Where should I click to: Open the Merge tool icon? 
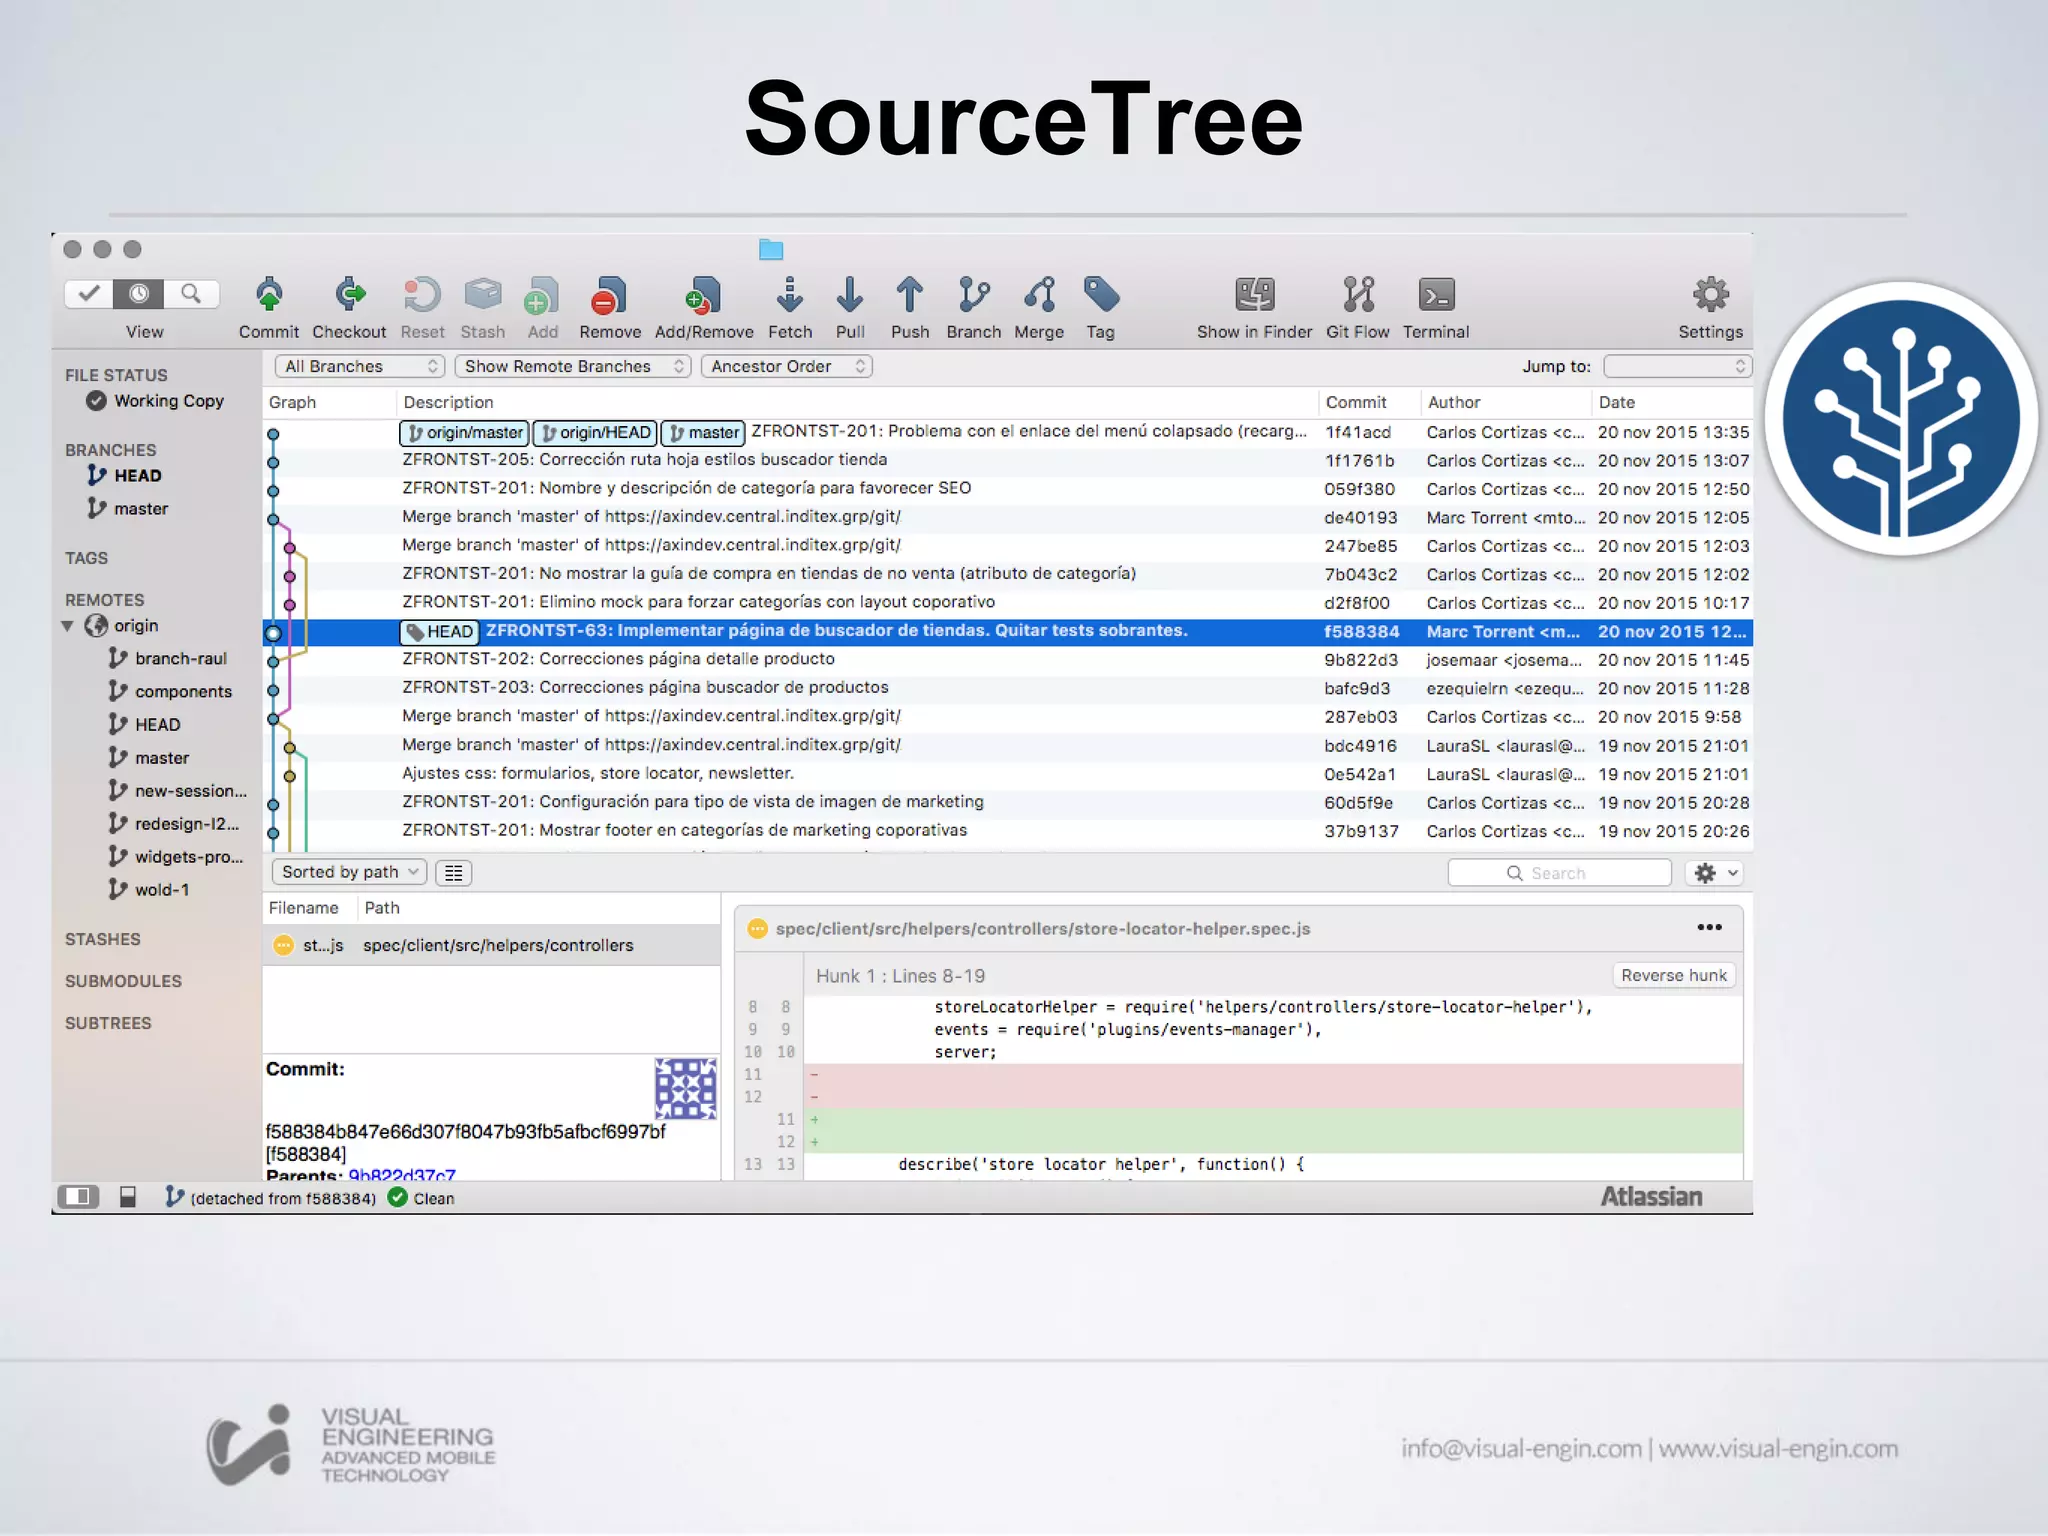[1039, 296]
